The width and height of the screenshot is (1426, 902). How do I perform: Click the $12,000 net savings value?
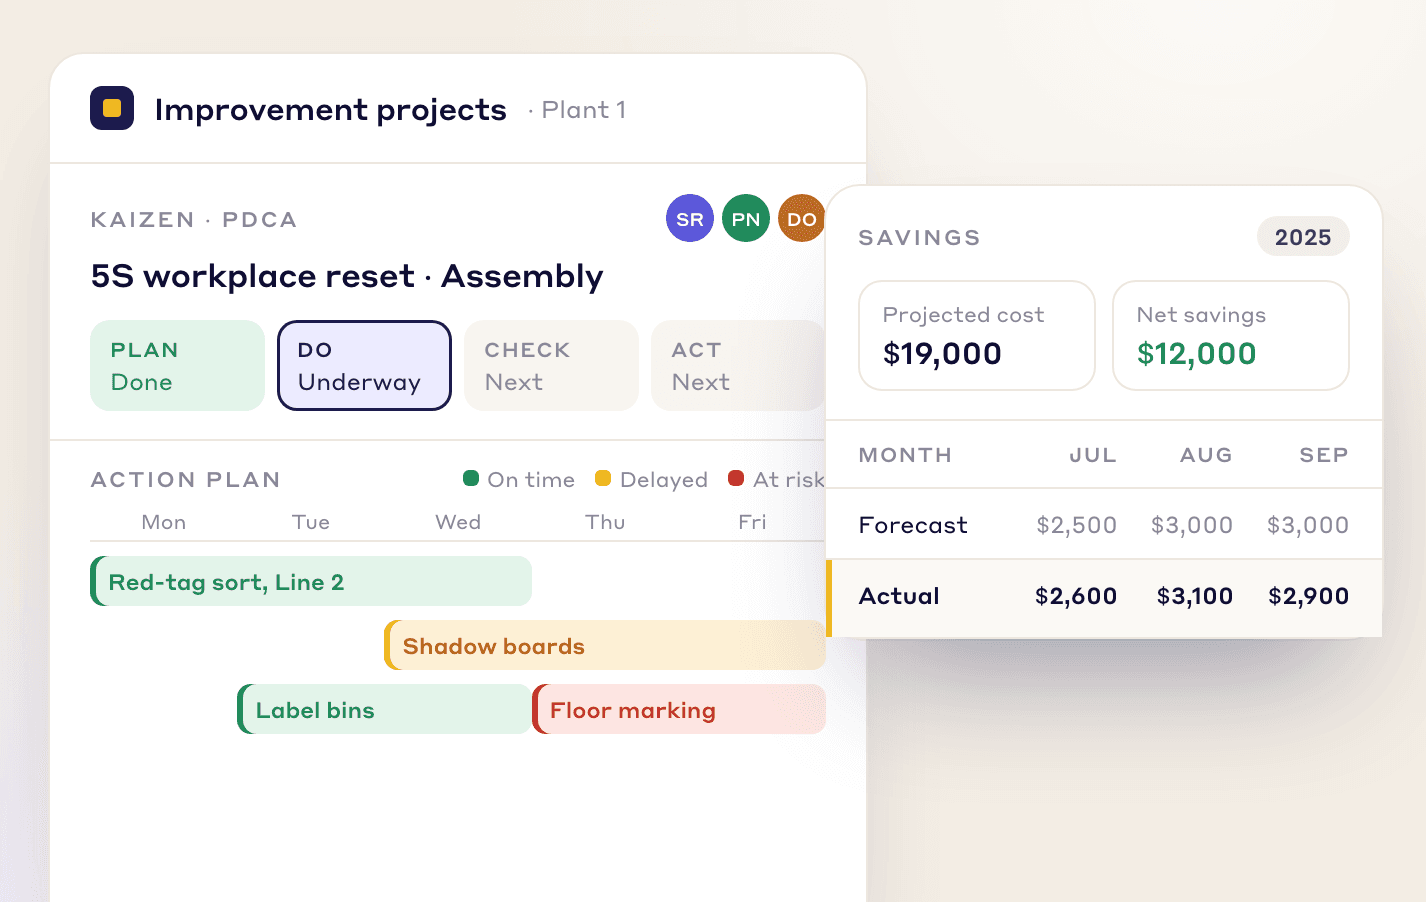(1196, 353)
